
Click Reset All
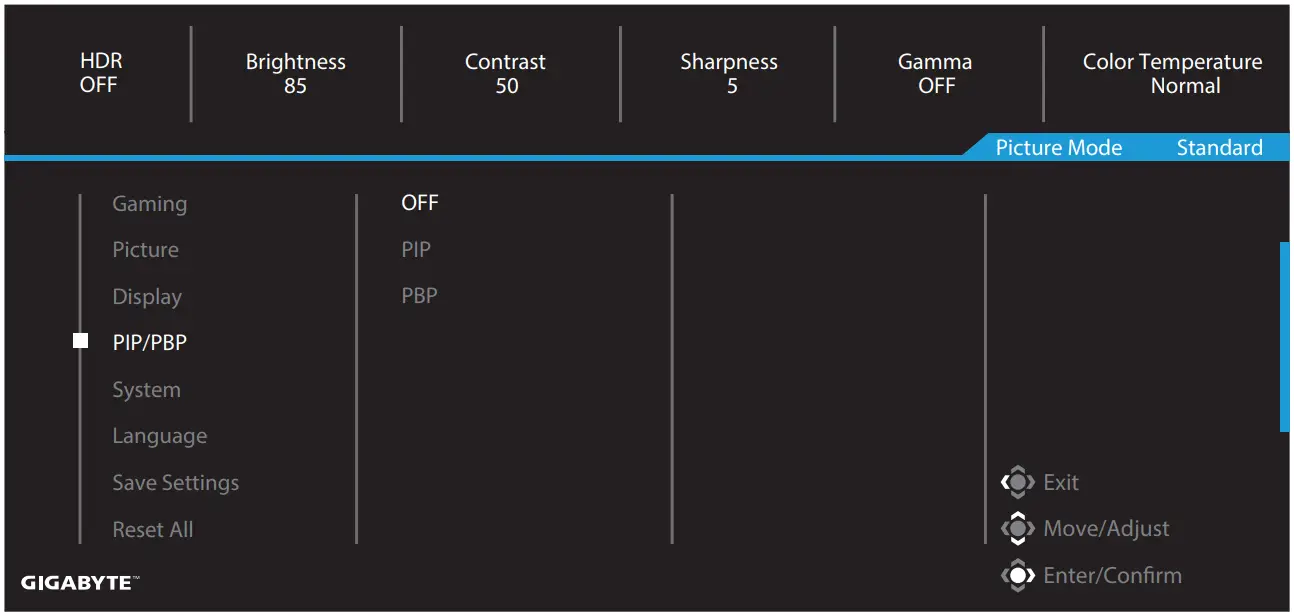click(x=152, y=529)
